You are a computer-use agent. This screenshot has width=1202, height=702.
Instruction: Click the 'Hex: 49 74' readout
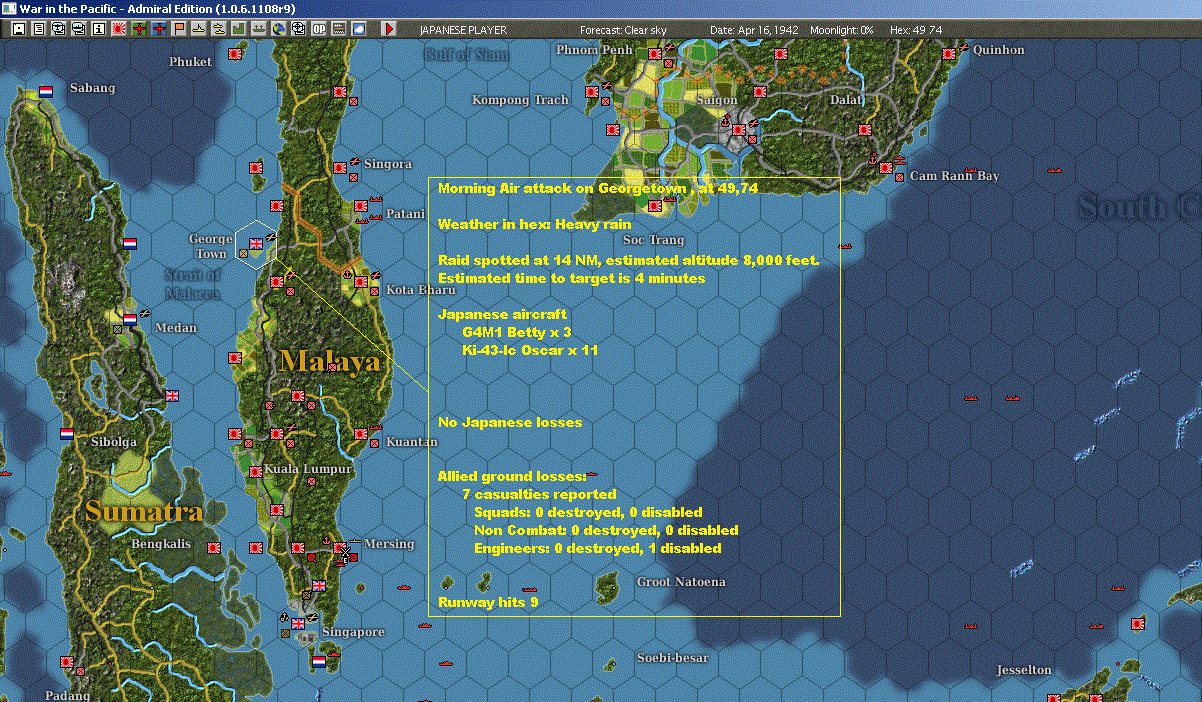click(x=916, y=30)
